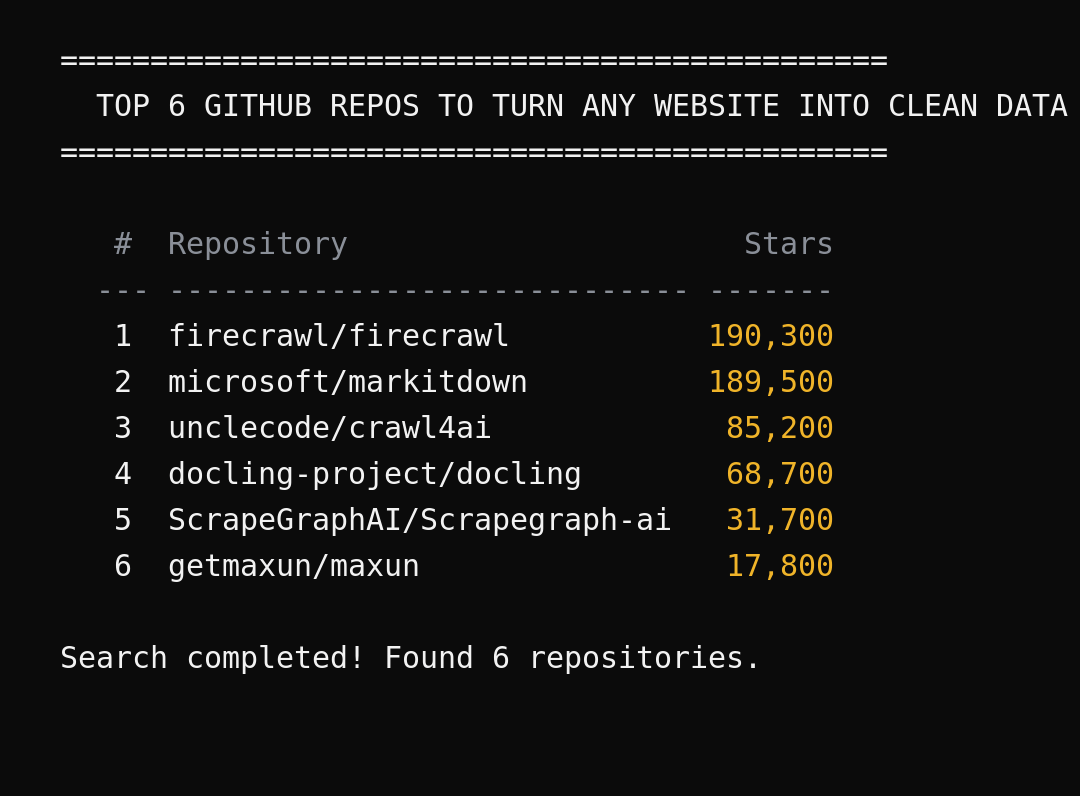Select rank number 6 beside getmaxun/maxun
1080x796 pixels.
(x=123, y=566)
